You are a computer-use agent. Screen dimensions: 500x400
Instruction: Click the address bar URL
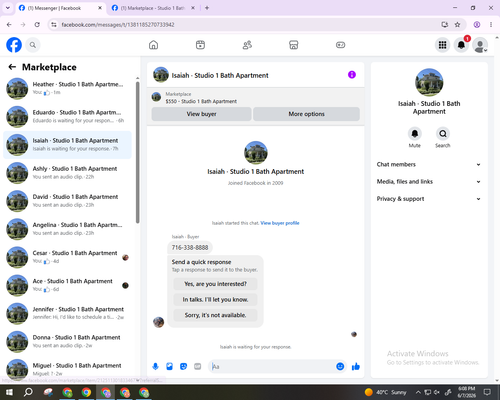coord(118,25)
